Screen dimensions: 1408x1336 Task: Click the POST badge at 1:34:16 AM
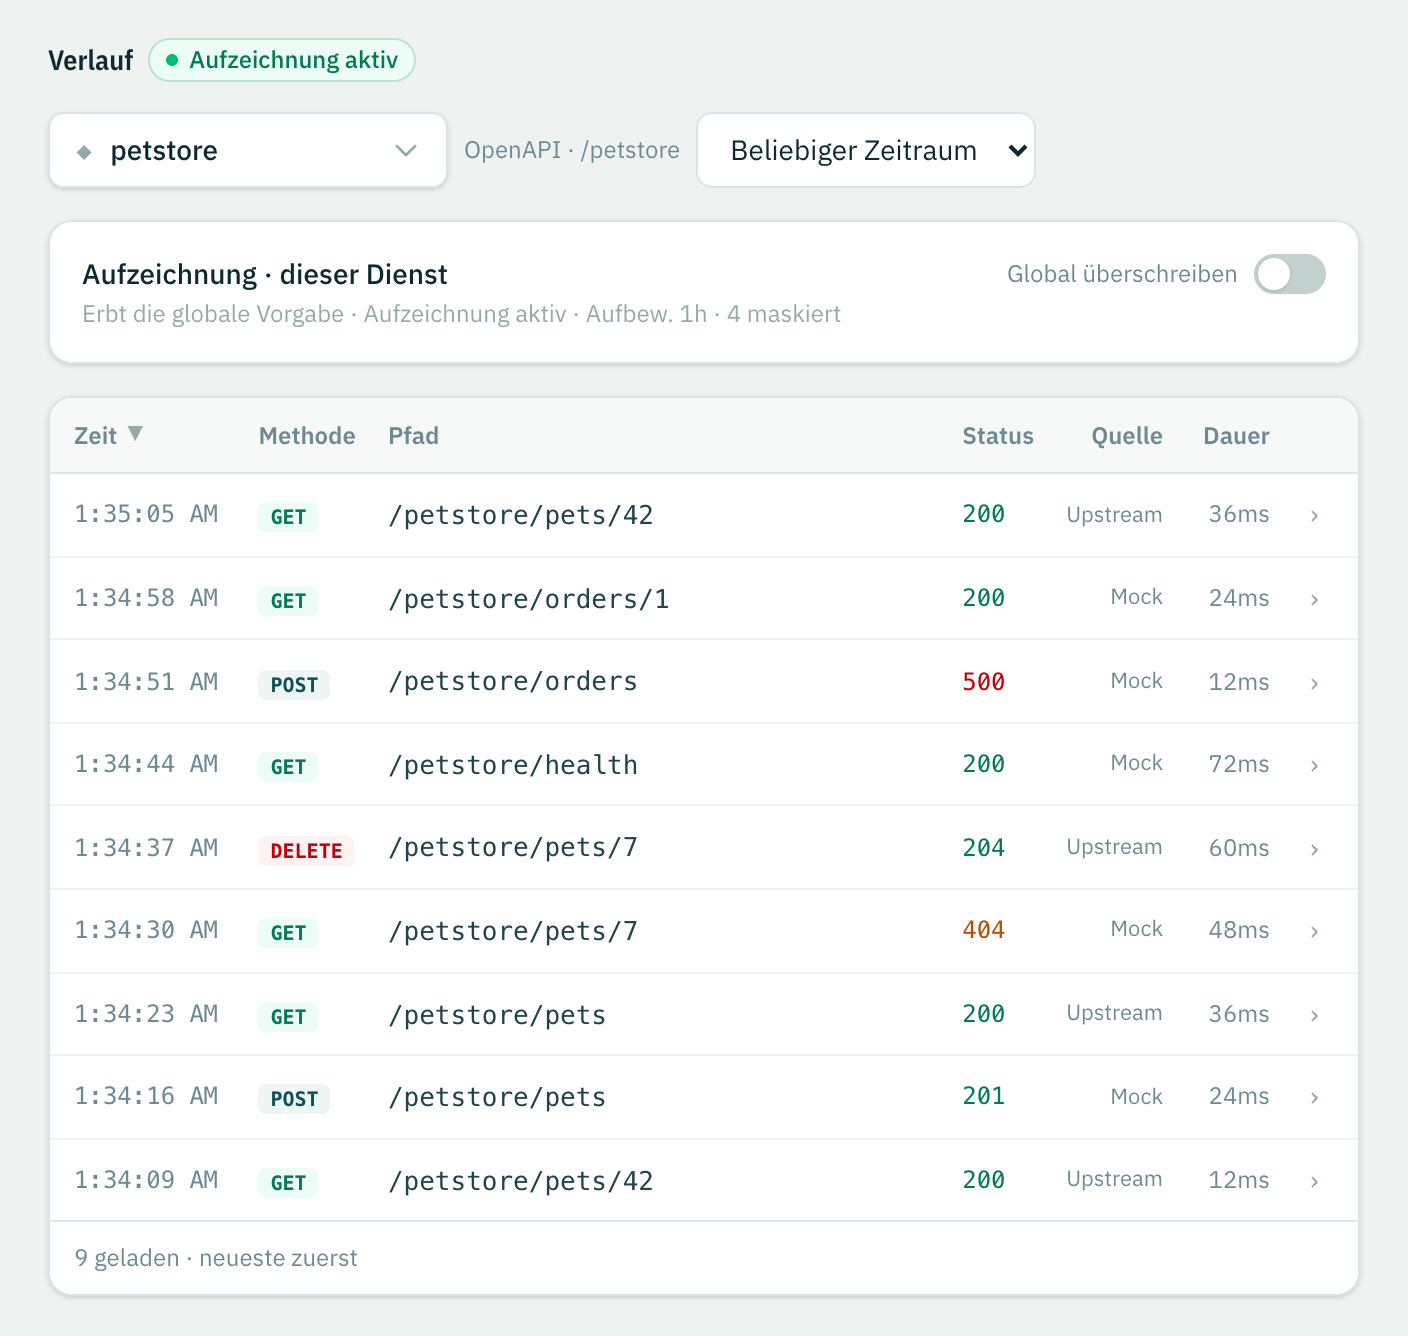pyautogui.click(x=294, y=1099)
